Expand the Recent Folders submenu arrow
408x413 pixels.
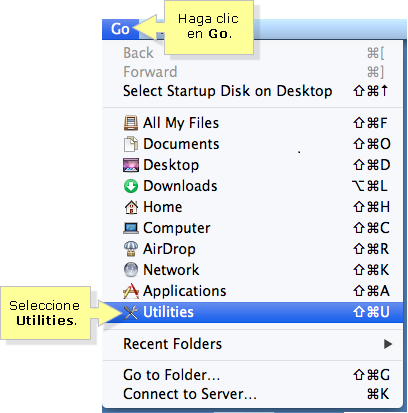388,344
